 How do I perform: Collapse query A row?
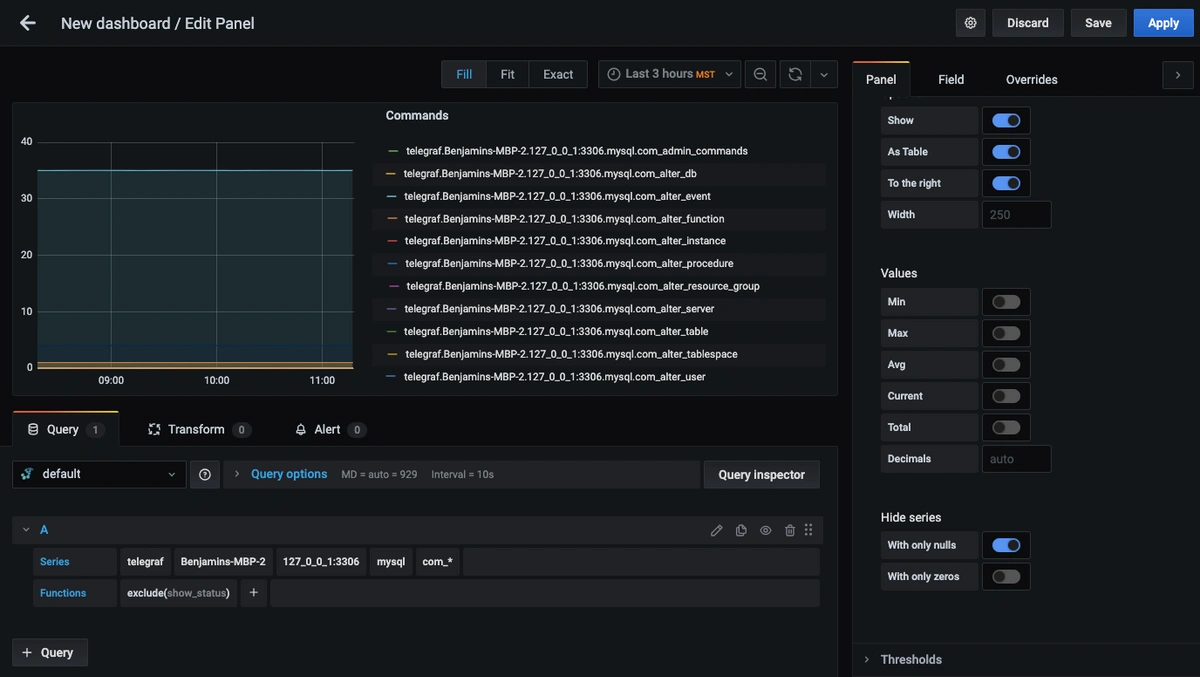[26, 530]
